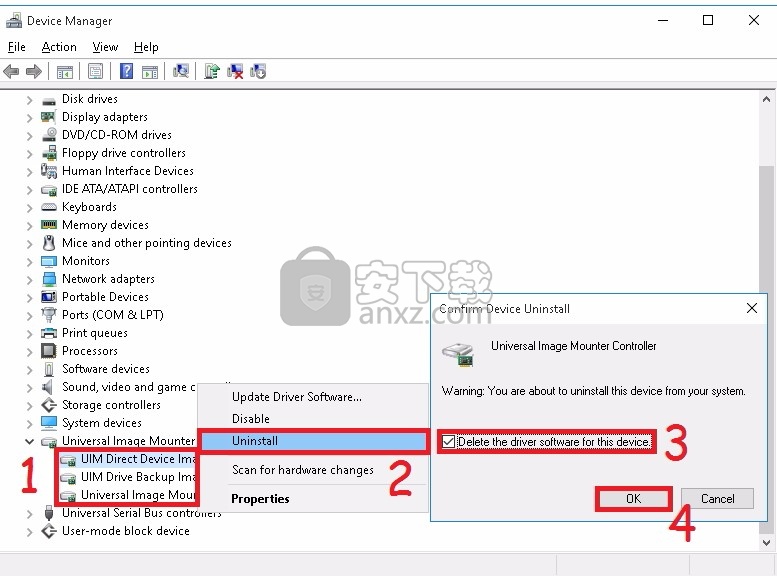The image size is (777, 576).
Task: Open the File menu
Action: click(x=16, y=47)
